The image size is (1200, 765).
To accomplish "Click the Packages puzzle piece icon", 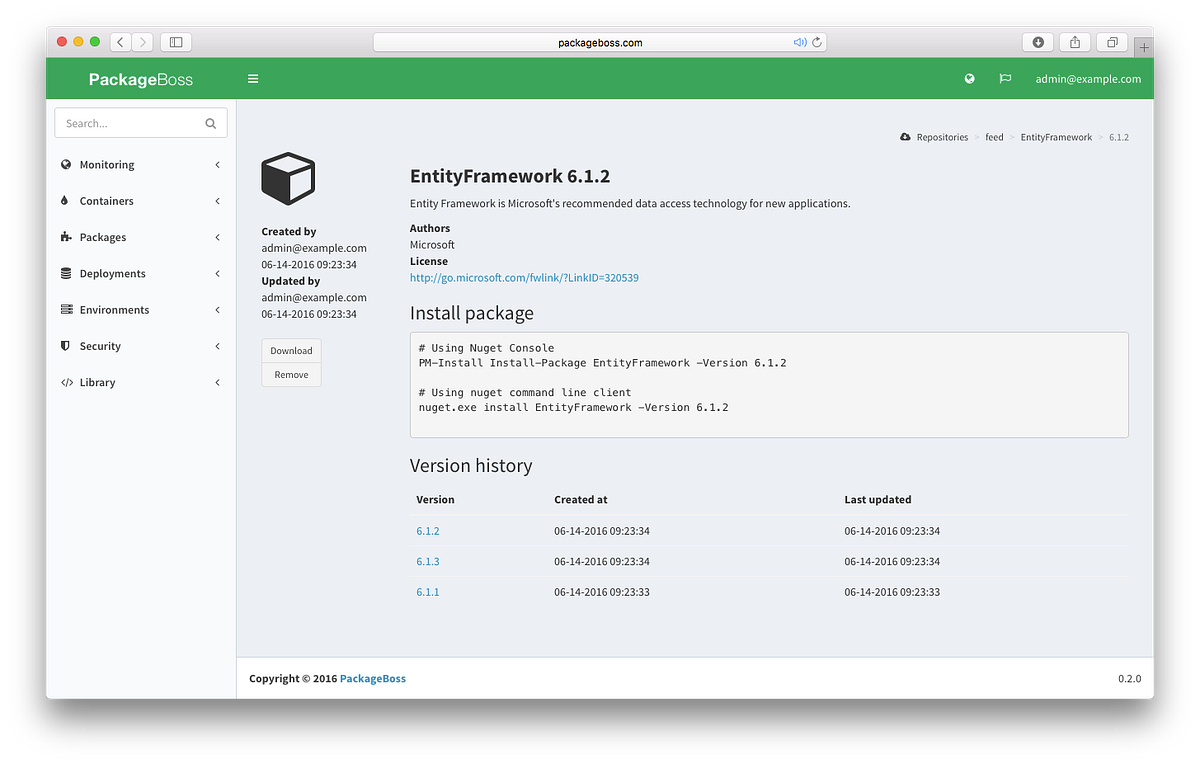I will (66, 237).
